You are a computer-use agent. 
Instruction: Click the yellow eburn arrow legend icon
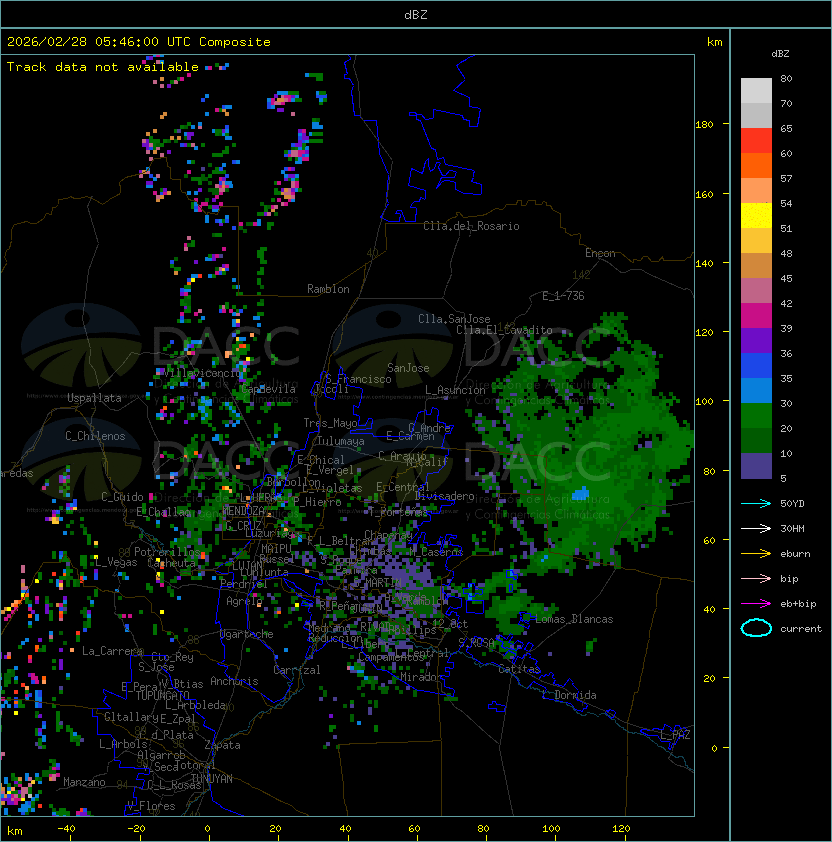[x=756, y=554]
